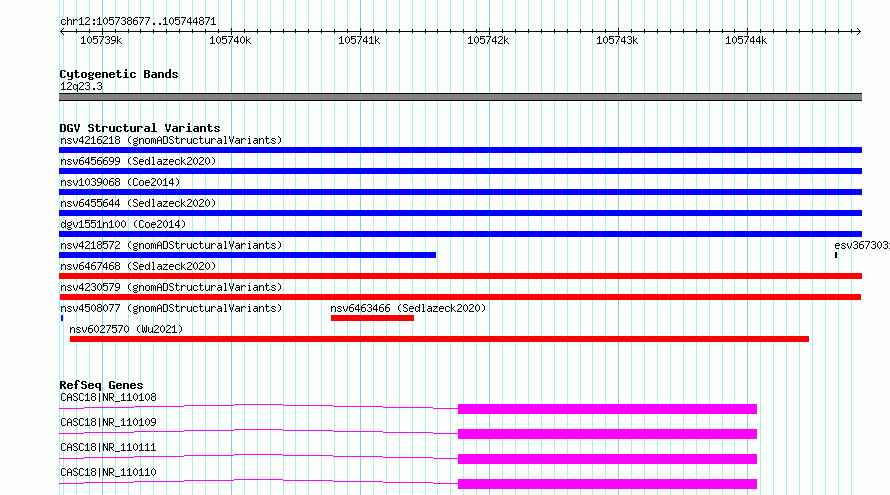Click the chr12:105738677..105744871 coordinate label
The width and height of the screenshot is (890, 495).
click(138, 22)
